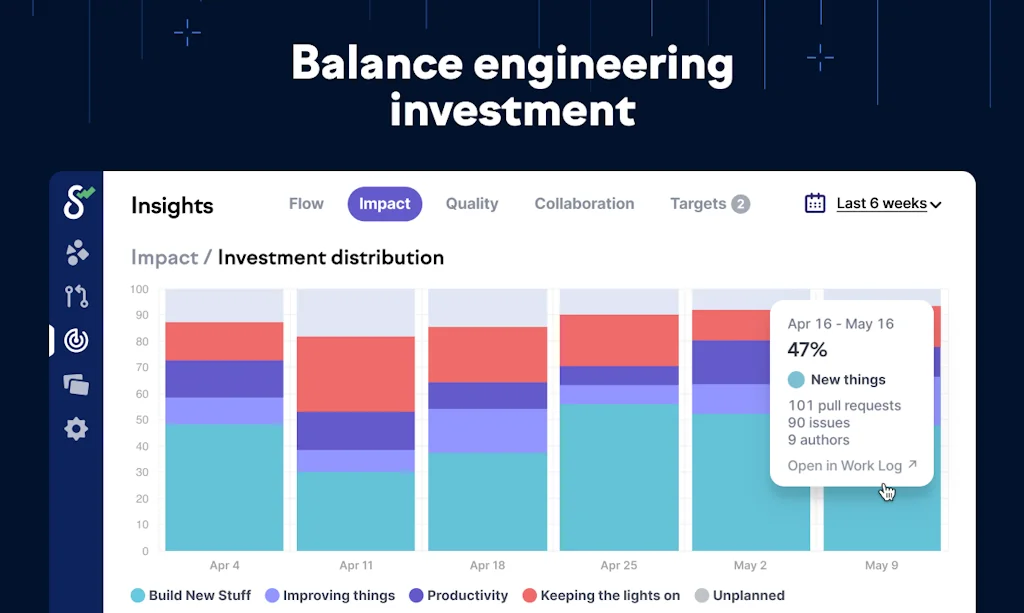The height and width of the screenshot is (613, 1024).
Task: Toggle the Build New Stuff legend item
Action: [191, 595]
